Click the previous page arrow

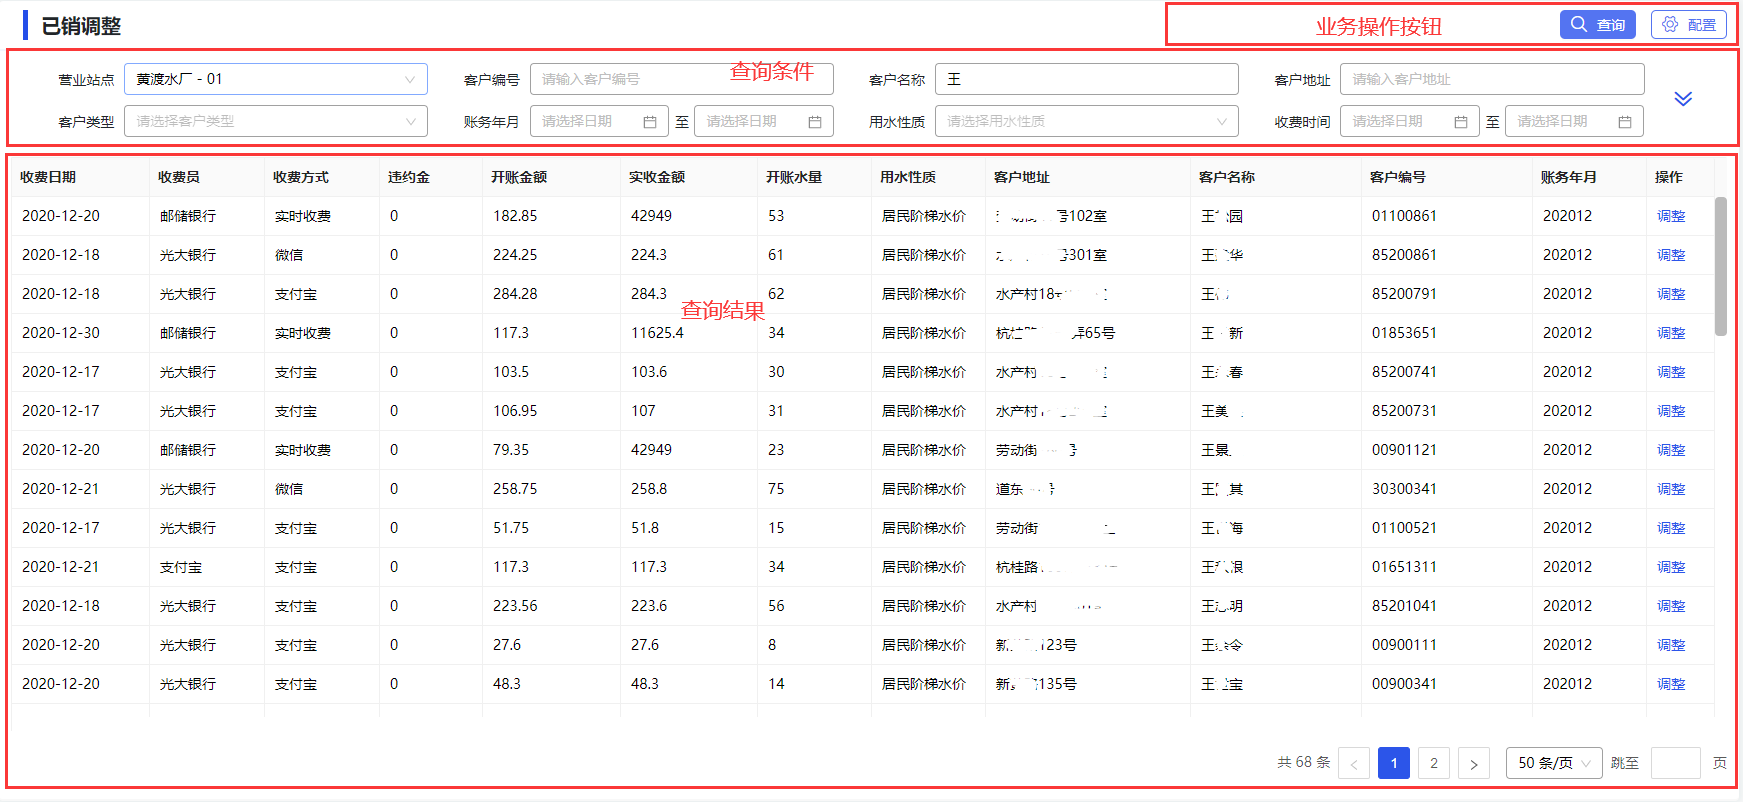[x=1354, y=763]
